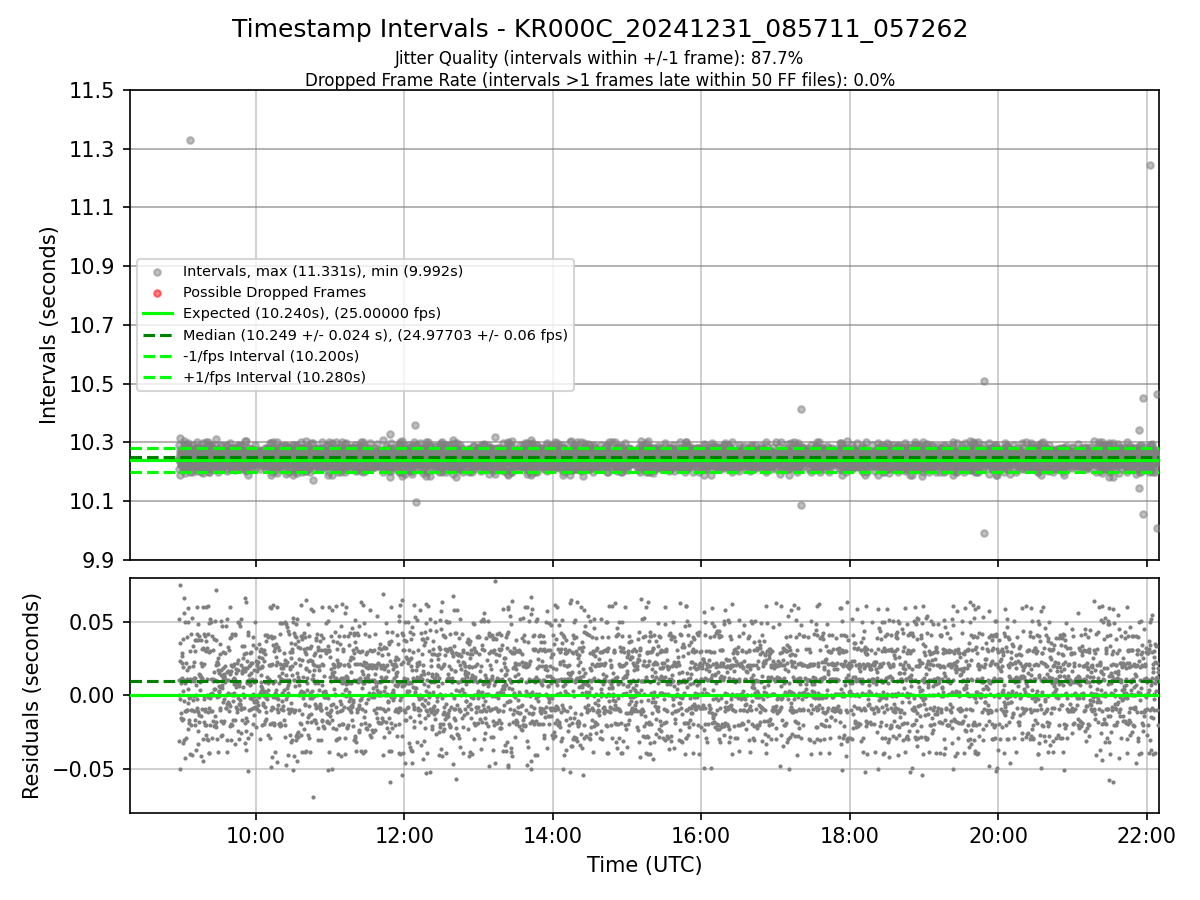Screen dimensions: 1200x900
Task: Click the 14:00 time tick label
Action: [552, 835]
